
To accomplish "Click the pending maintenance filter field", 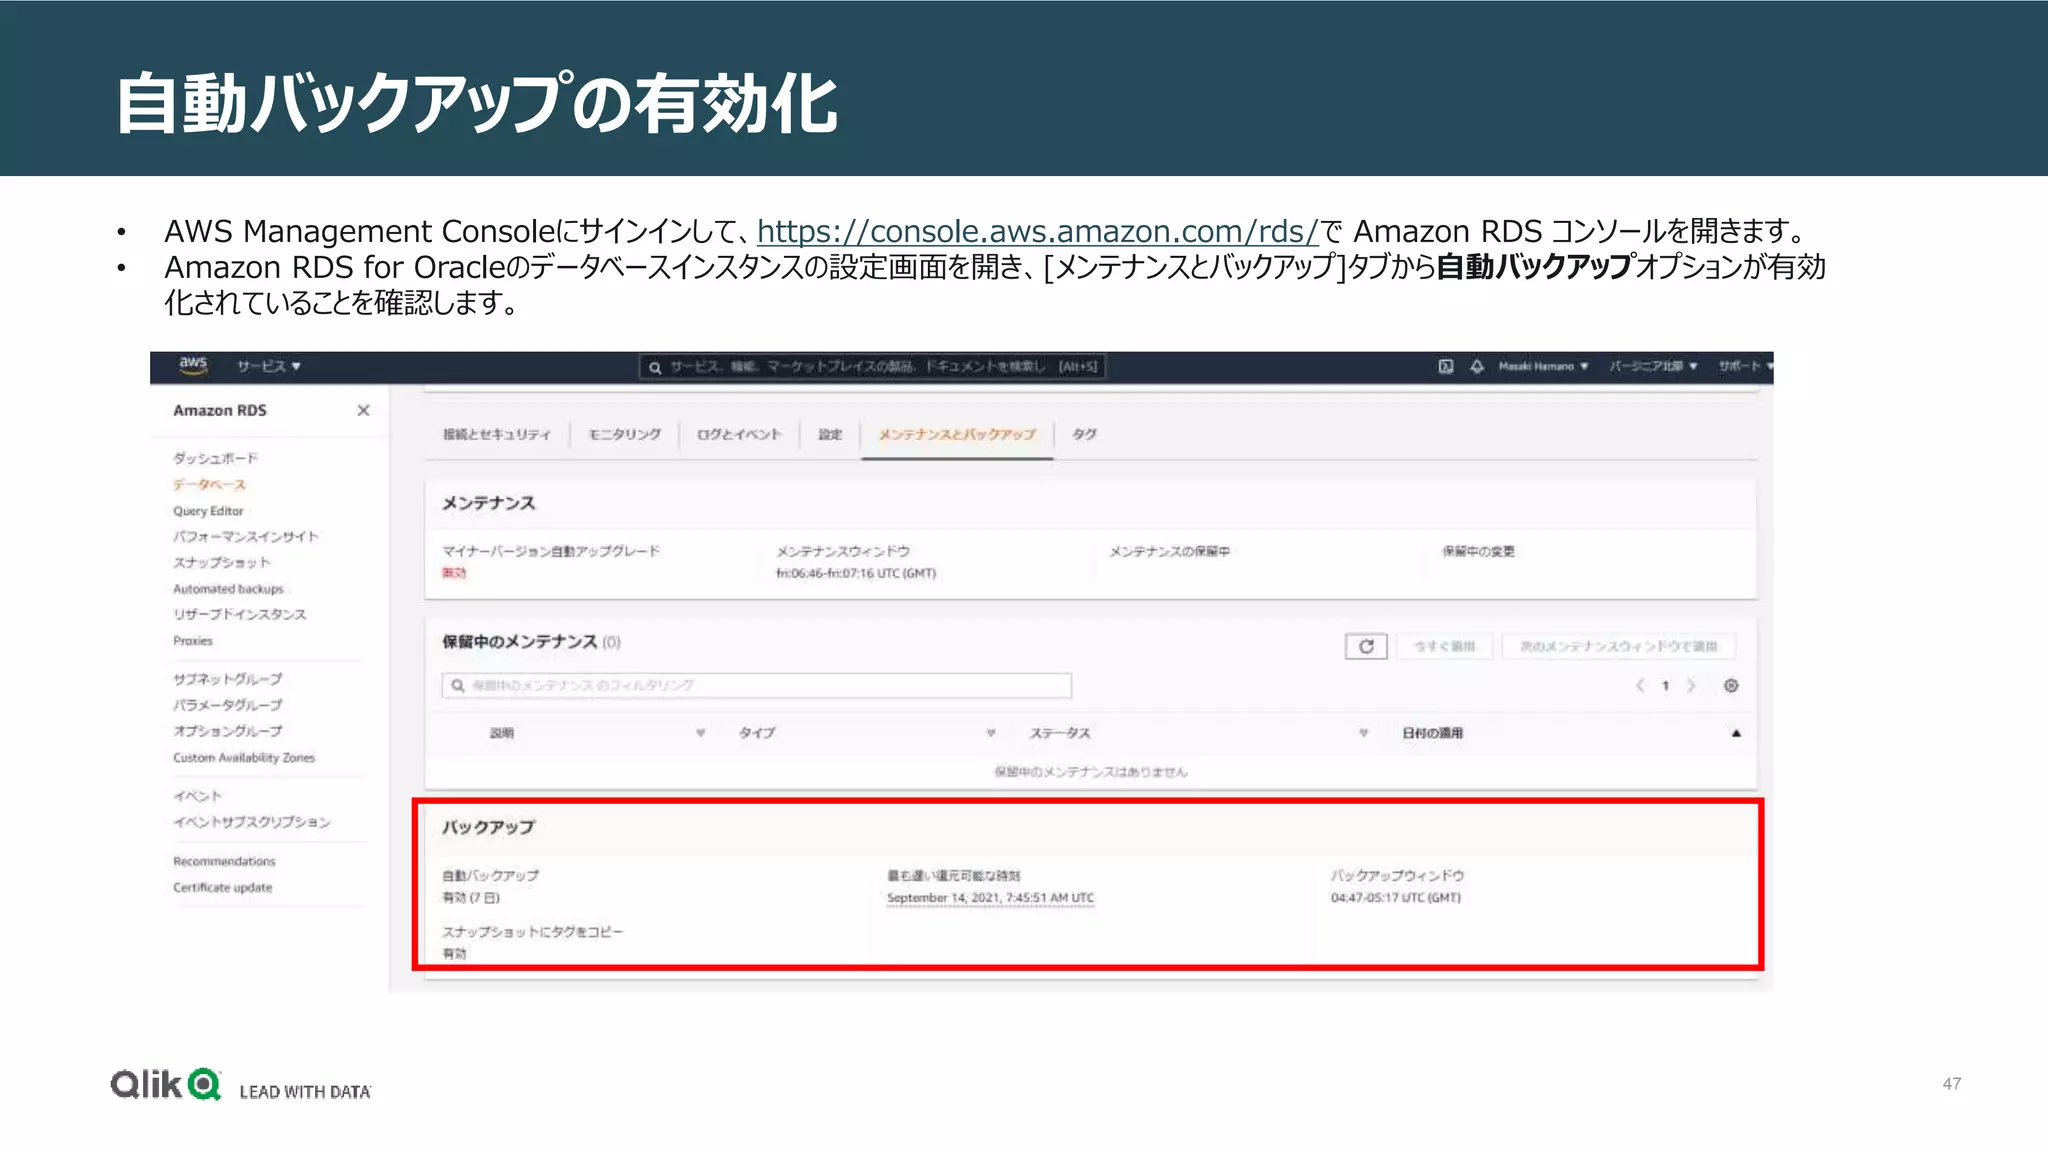I will click(x=756, y=685).
